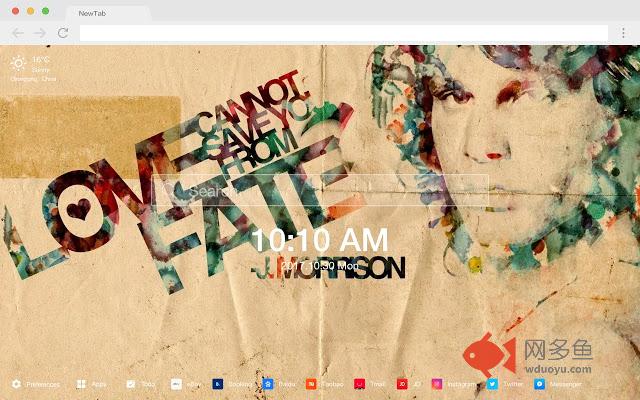The height and width of the screenshot is (400, 640).
Task: Click the sunny weather widget
Action: tap(19, 63)
